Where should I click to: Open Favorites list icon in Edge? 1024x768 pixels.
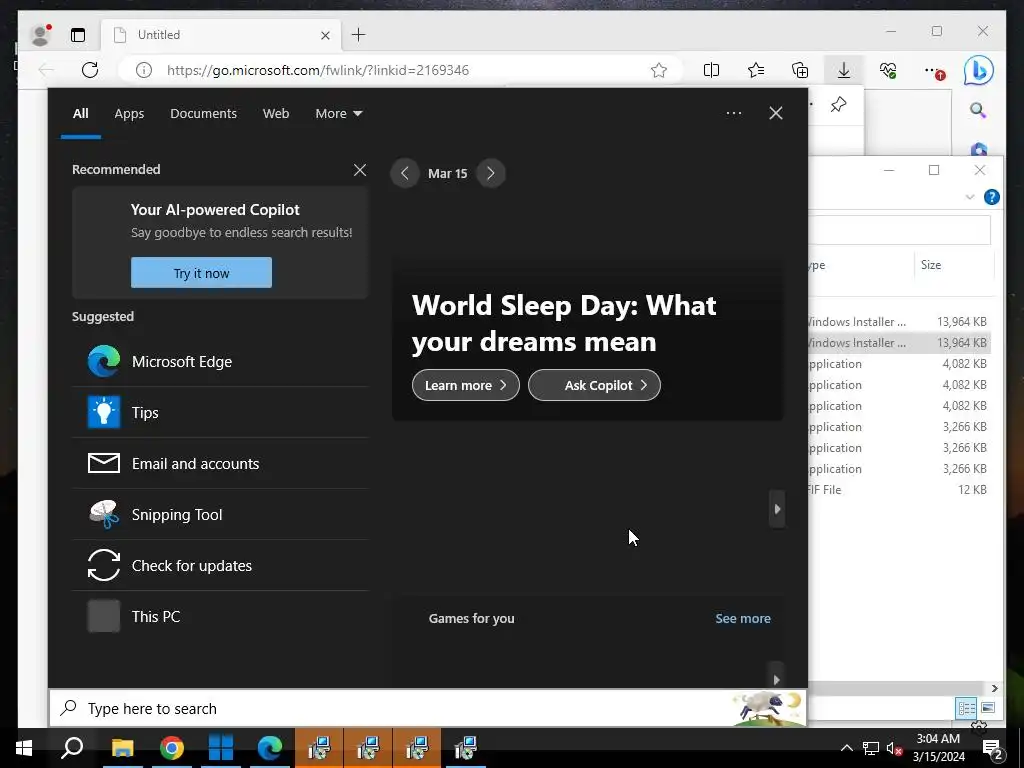pos(756,70)
